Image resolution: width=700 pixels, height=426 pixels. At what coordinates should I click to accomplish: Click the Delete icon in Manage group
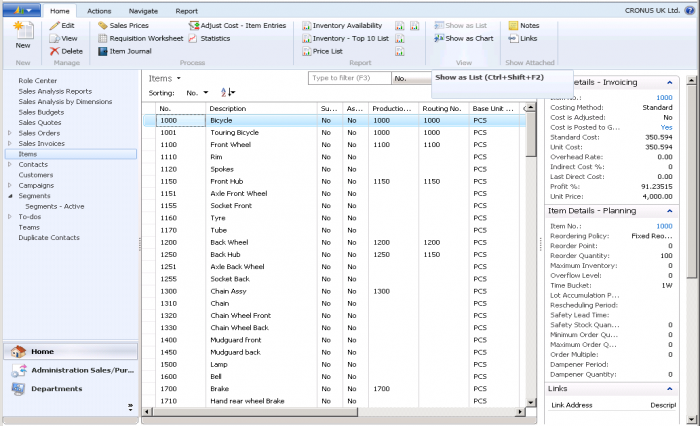65,50
